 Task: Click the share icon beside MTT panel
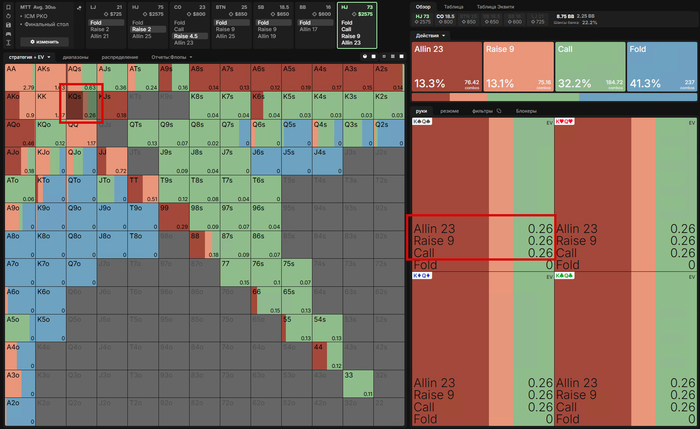[x=79, y=8]
